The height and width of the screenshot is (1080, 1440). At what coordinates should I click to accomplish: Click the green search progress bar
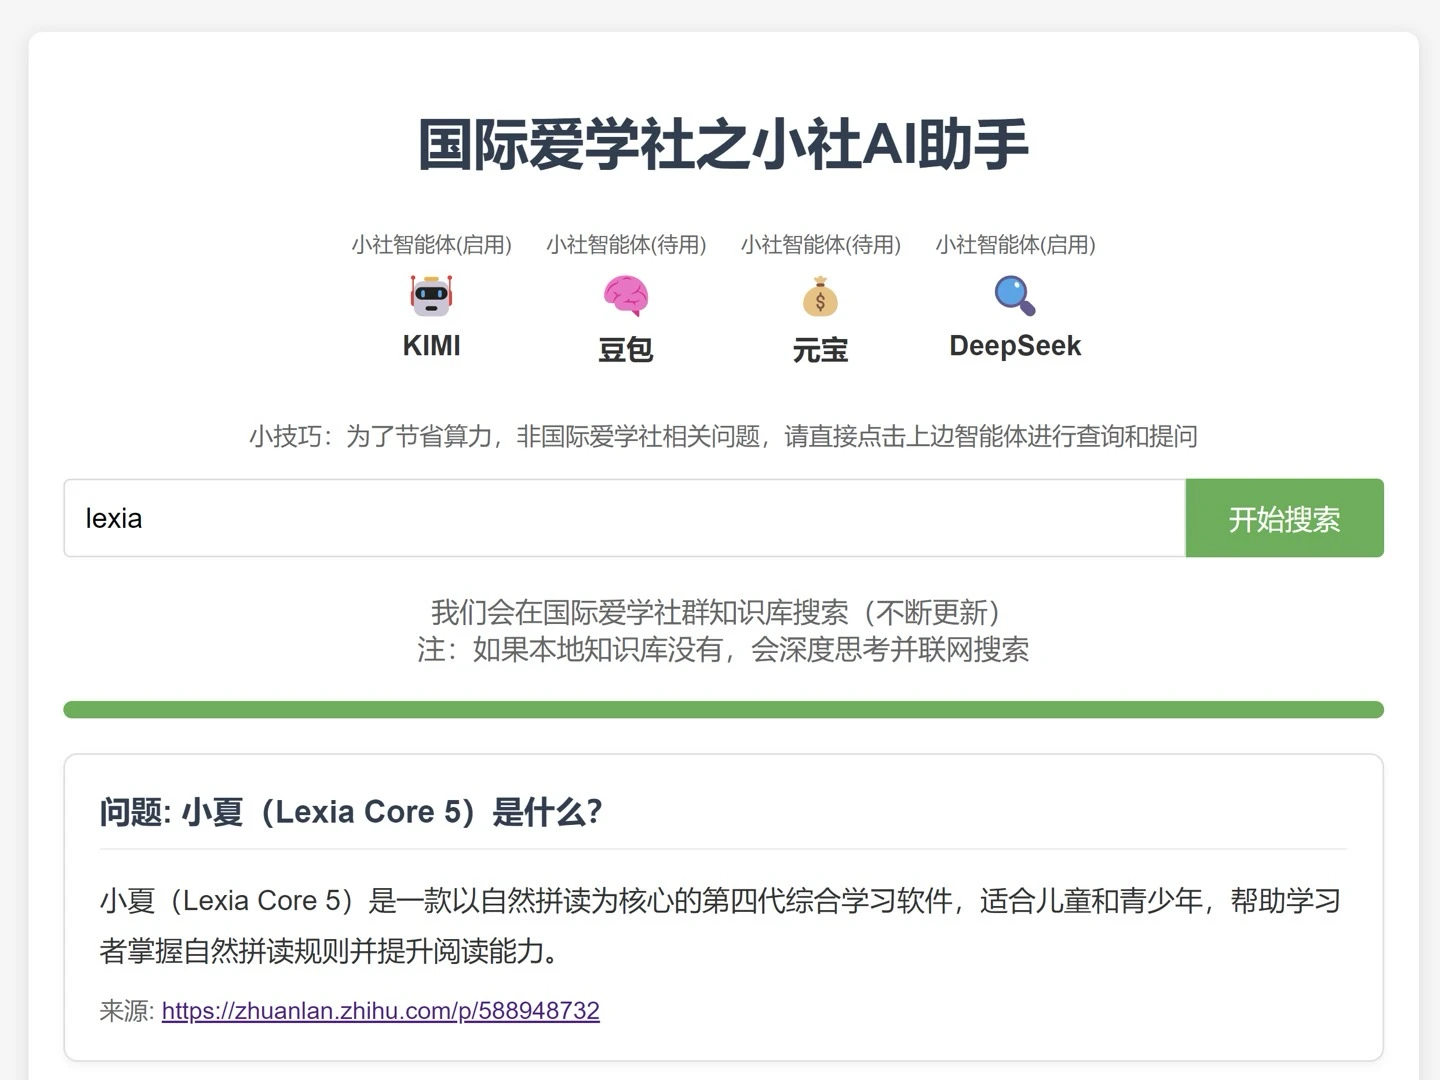723,710
